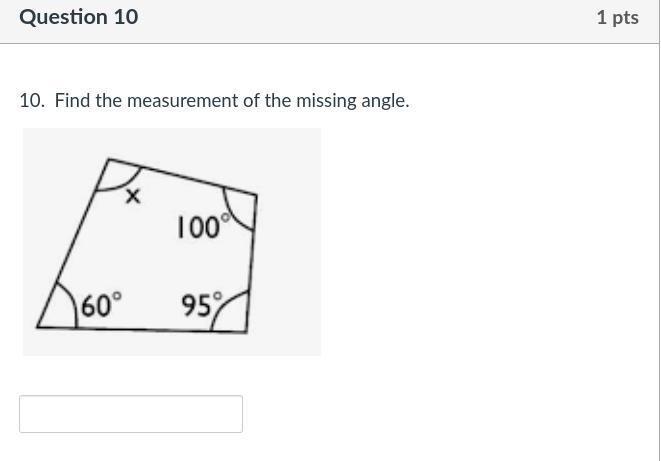
Task: Click the quadrilateral's bottom edge line
Action: [x=140, y=329]
